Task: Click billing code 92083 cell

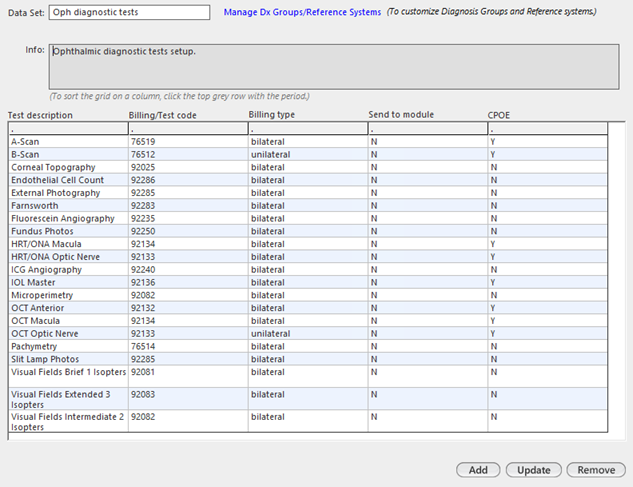Action: click(x=188, y=399)
